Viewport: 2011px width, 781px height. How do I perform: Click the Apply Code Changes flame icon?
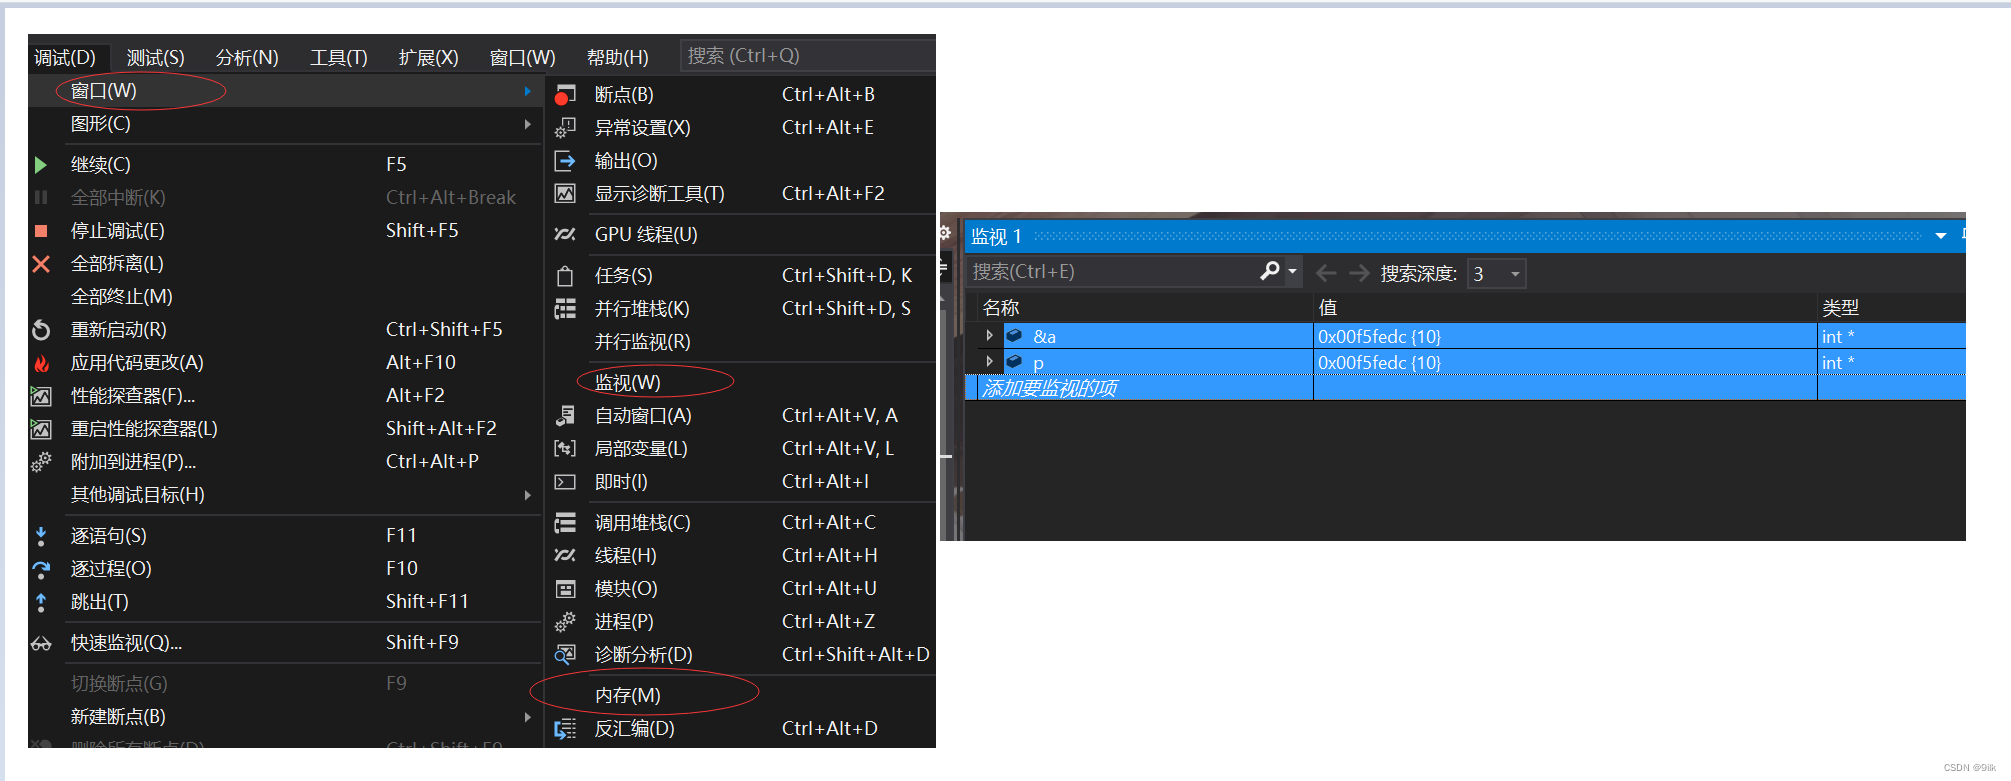[x=41, y=363]
